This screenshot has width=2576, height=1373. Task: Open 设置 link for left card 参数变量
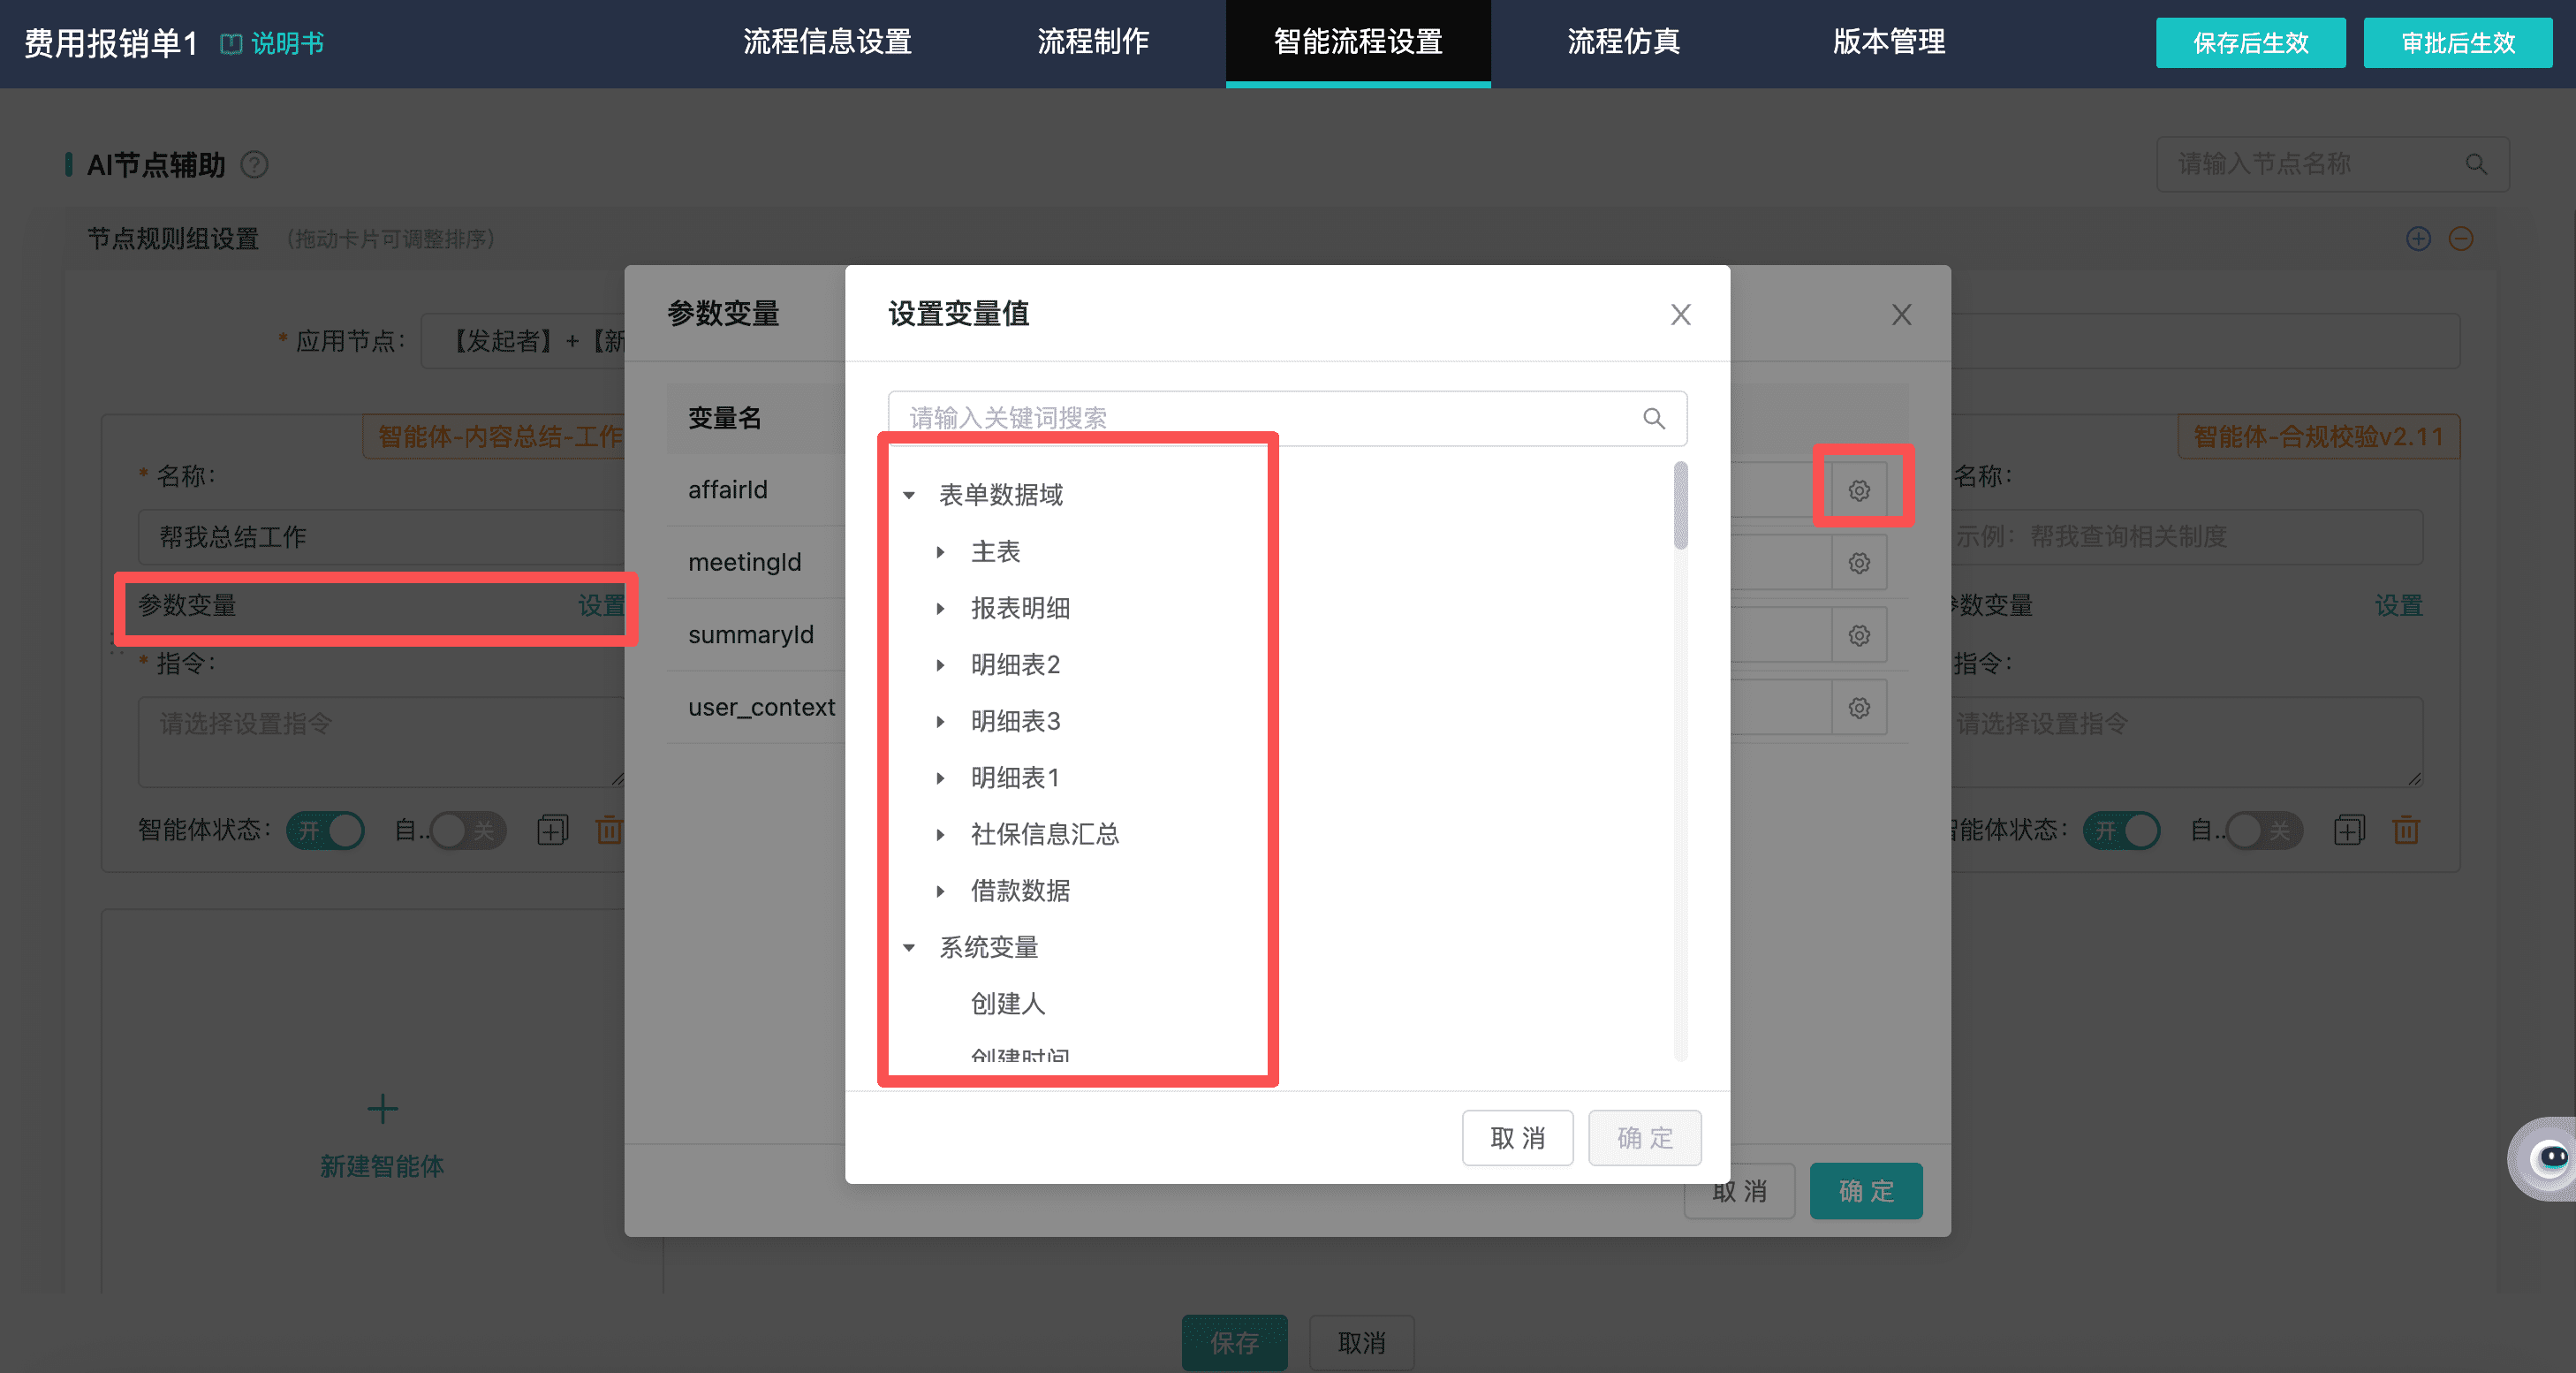click(x=601, y=606)
